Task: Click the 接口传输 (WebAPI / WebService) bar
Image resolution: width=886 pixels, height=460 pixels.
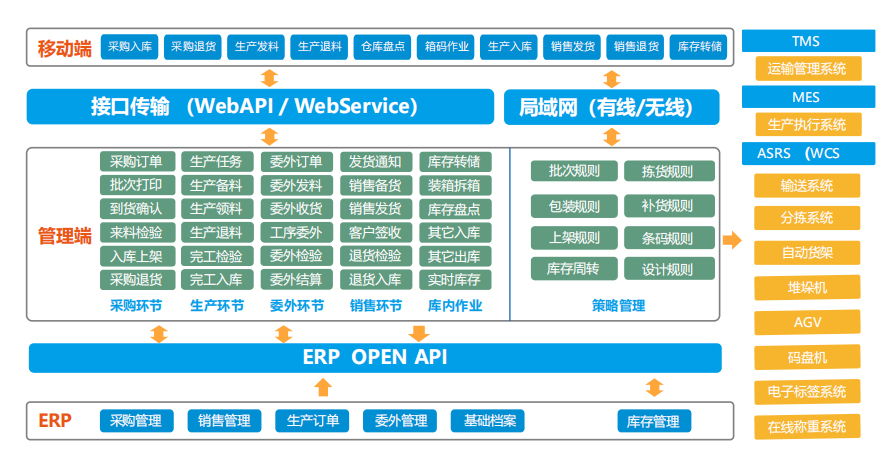Action: (x=260, y=107)
